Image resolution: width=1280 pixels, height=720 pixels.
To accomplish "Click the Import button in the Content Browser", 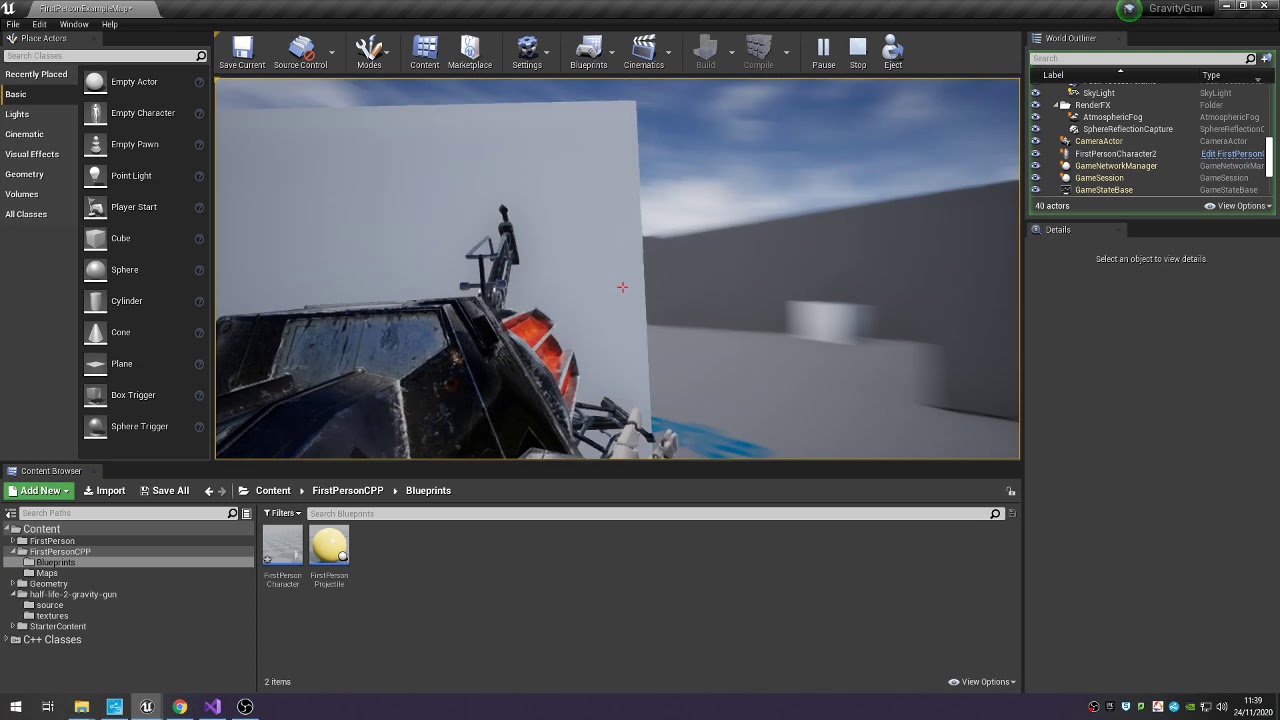I will (x=104, y=491).
